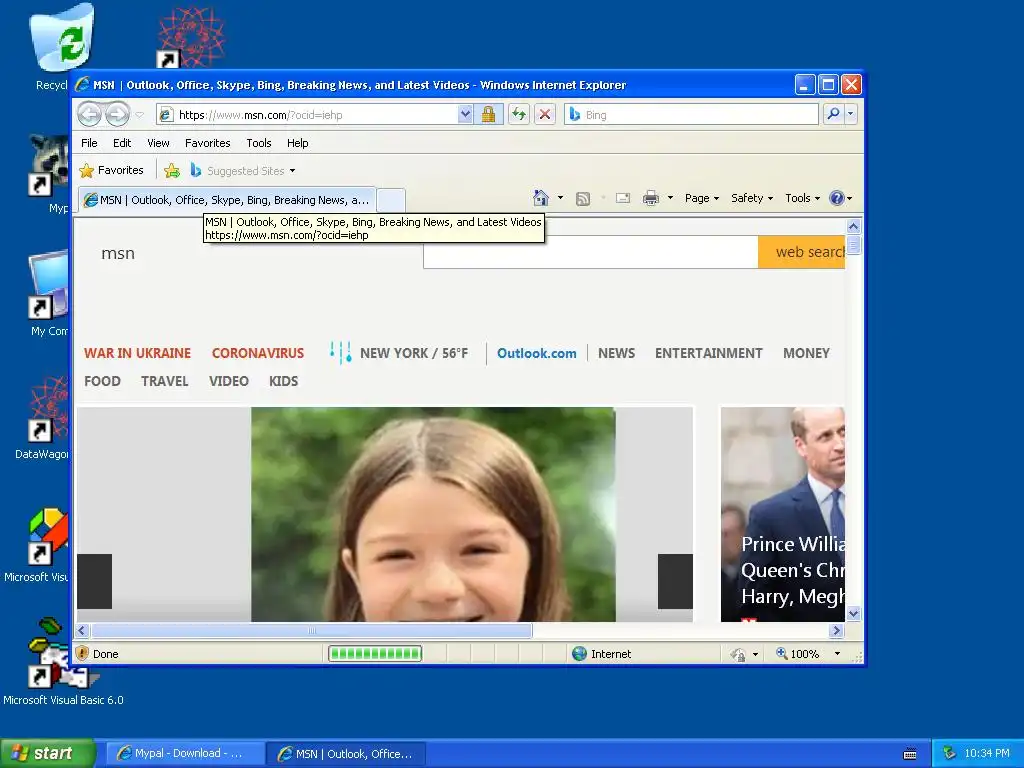Open the File menu
The height and width of the screenshot is (768, 1024).
[x=89, y=143]
